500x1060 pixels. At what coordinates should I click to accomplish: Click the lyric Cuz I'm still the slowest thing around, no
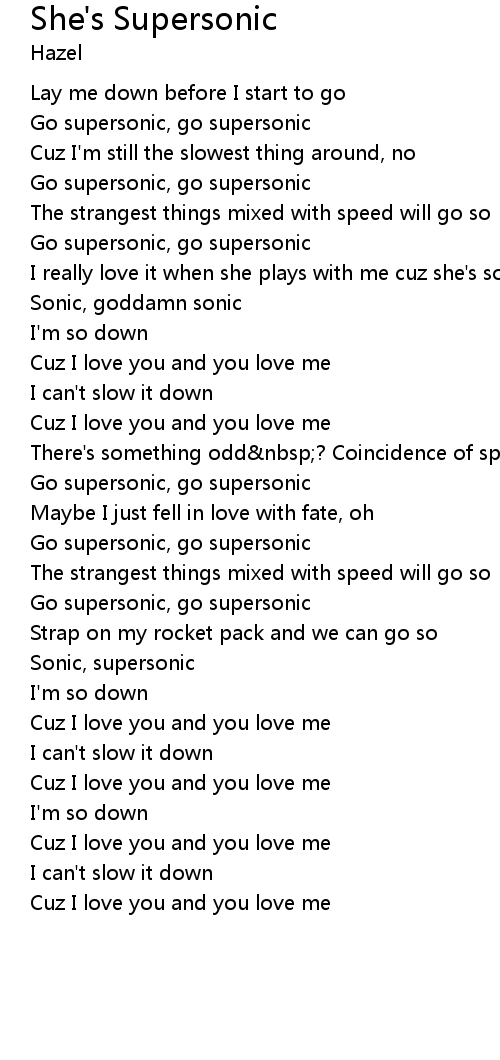click(x=223, y=153)
